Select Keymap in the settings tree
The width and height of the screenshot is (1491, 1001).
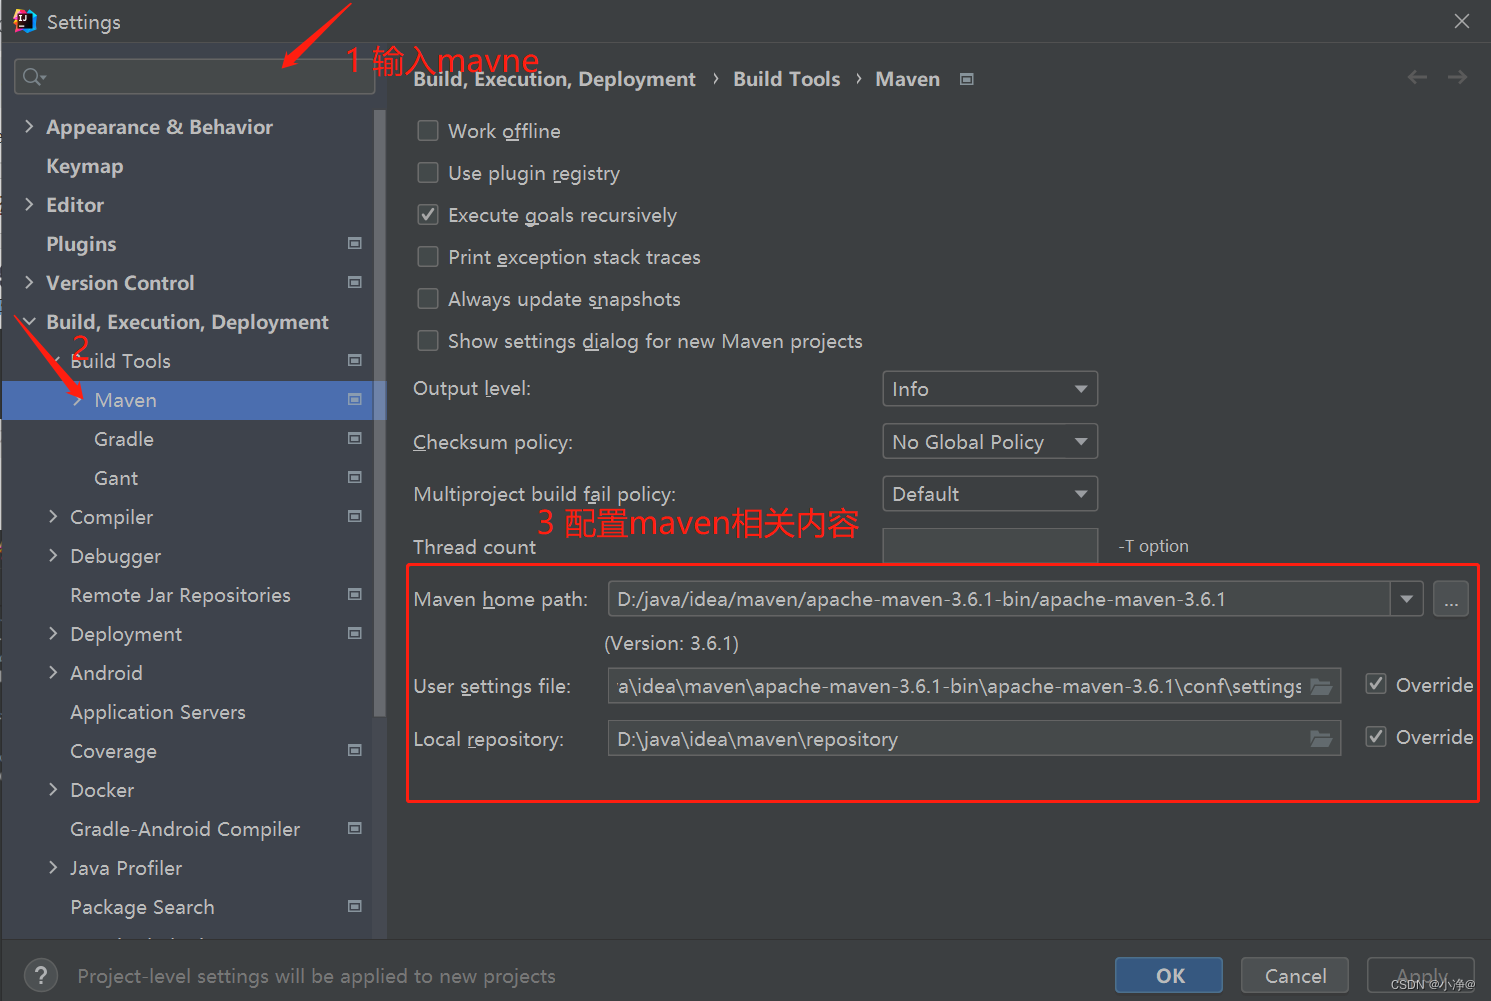pyautogui.click(x=85, y=166)
